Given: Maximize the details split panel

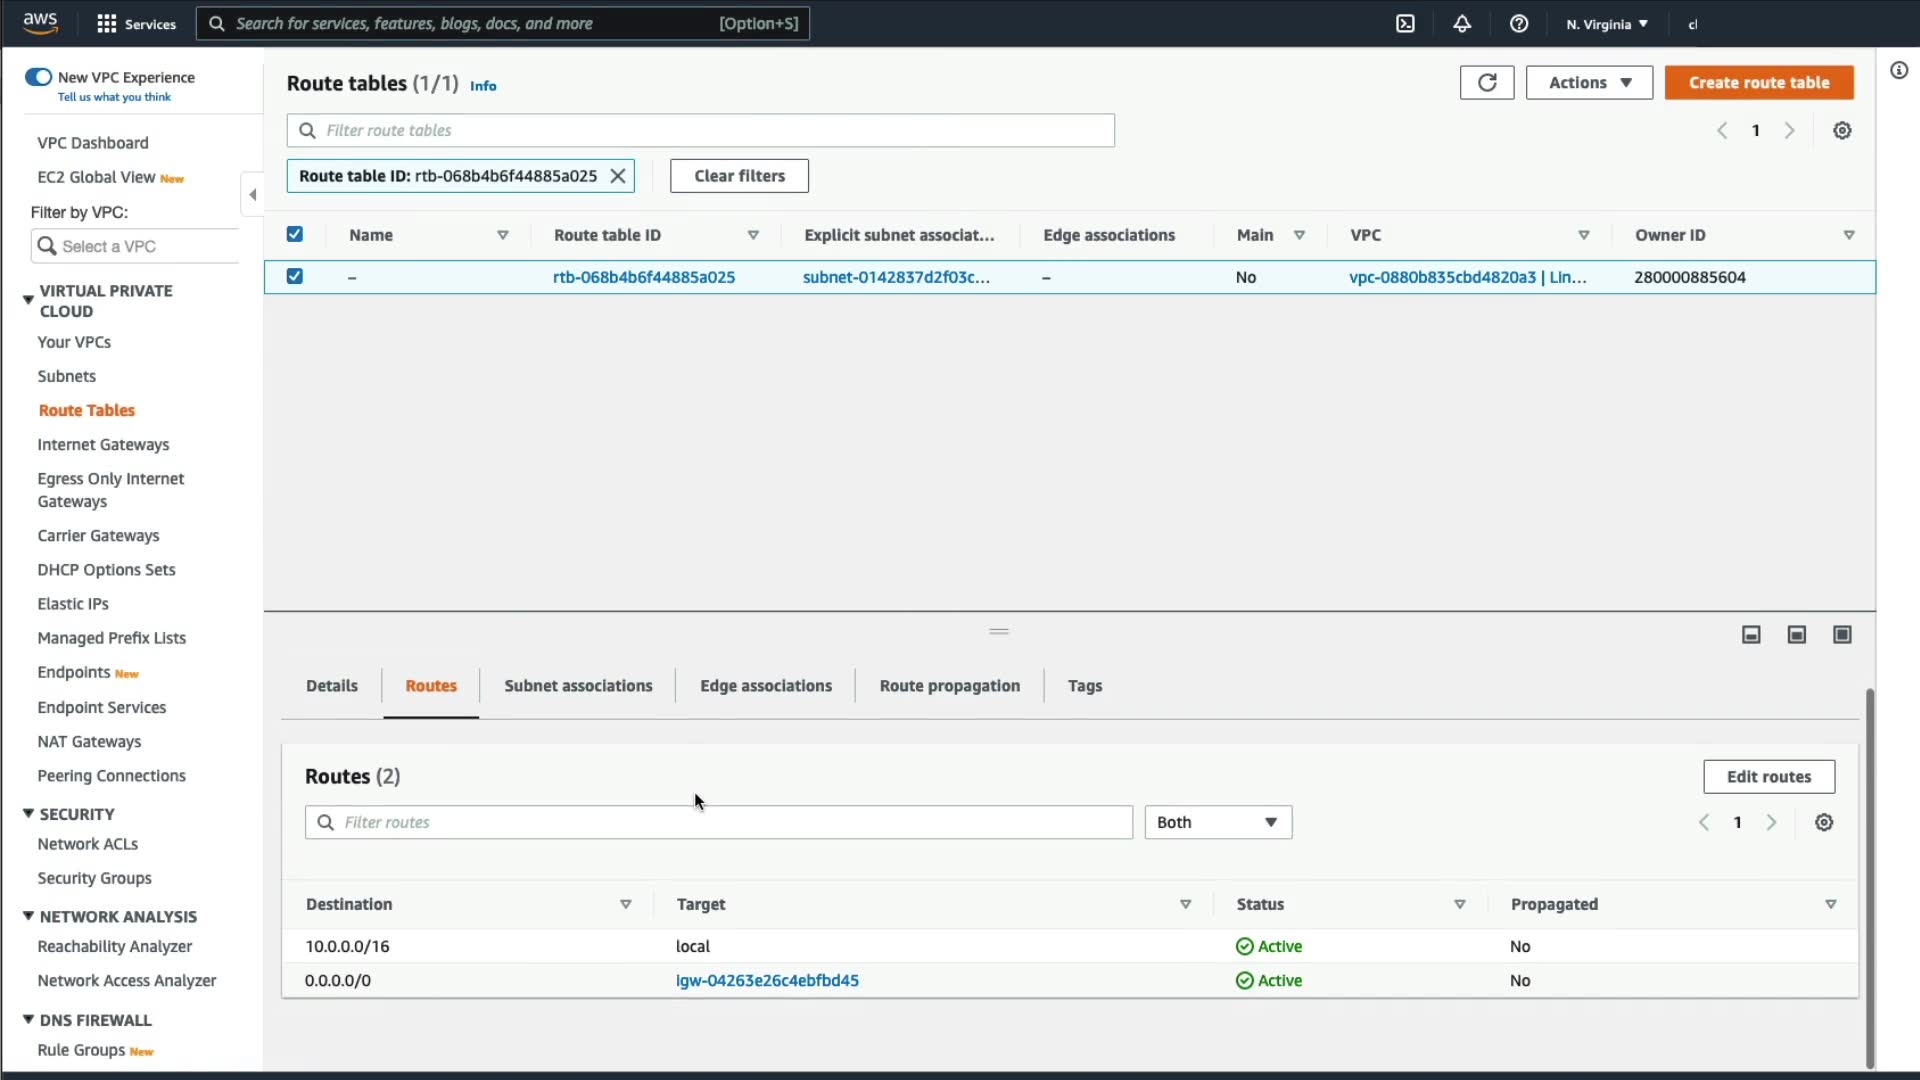Looking at the screenshot, I should point(1842,635).
